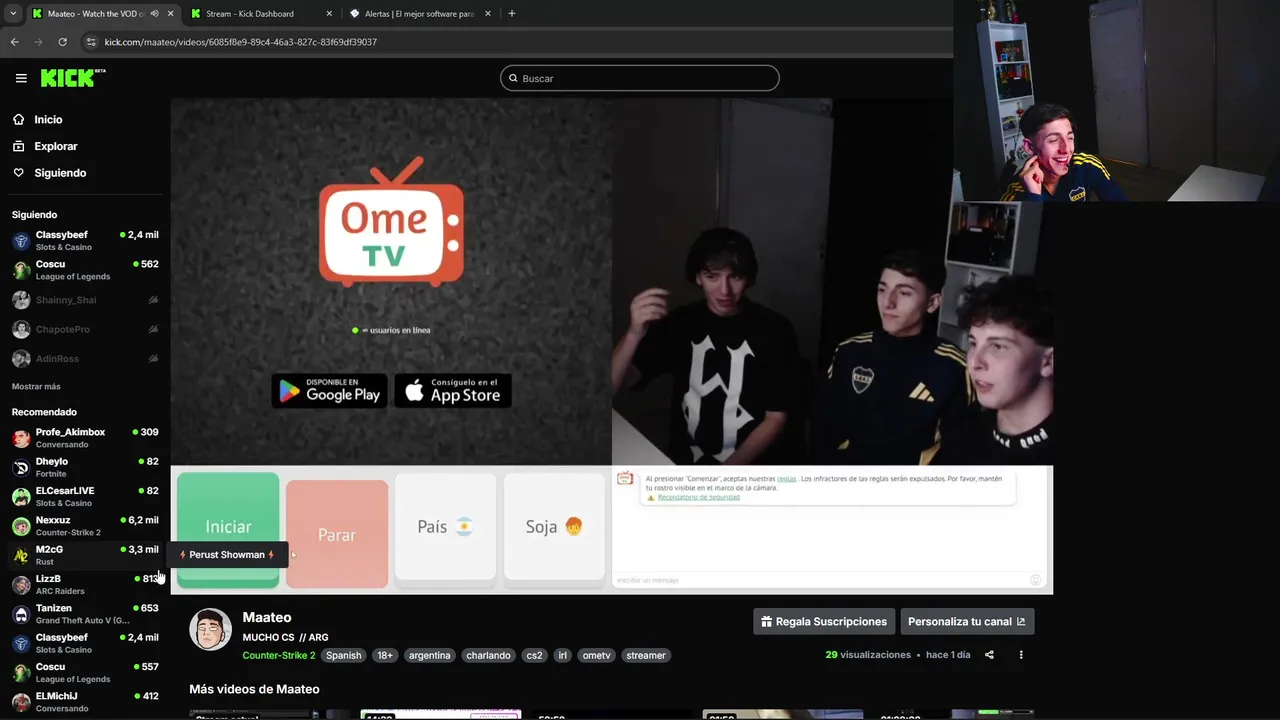Click Google Play badge in video
Viewport: 1280px width, 720px height.
pyautogui.click(x=329, y=391)
